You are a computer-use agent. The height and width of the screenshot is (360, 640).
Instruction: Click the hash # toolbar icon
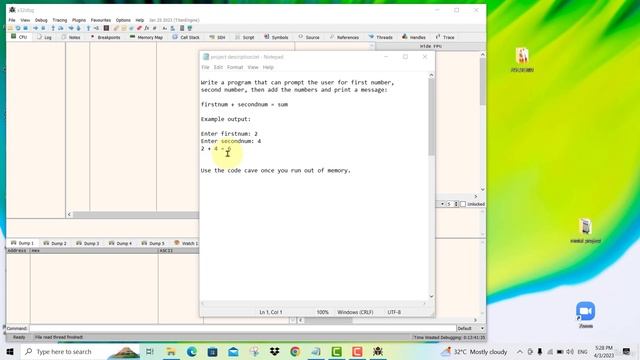[154, 28]
